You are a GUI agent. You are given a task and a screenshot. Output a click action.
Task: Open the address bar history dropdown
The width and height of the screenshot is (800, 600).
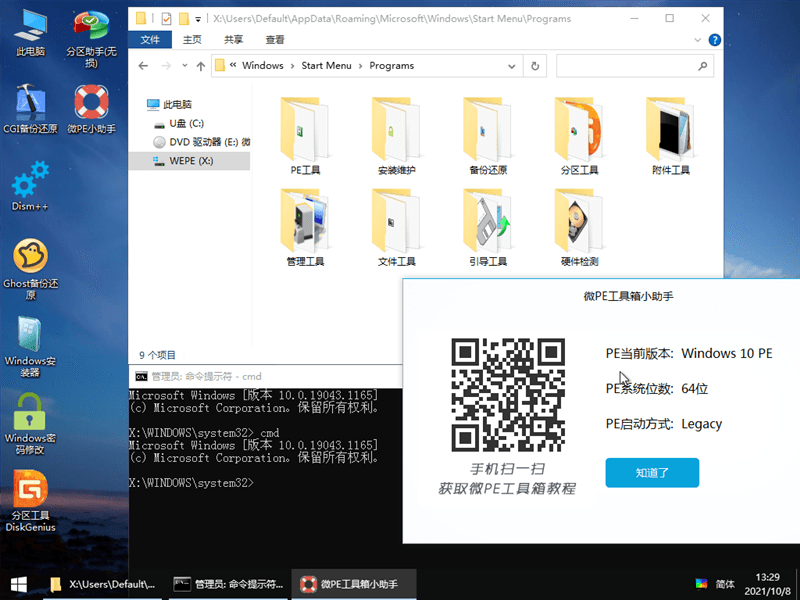[x=511, y=66]
